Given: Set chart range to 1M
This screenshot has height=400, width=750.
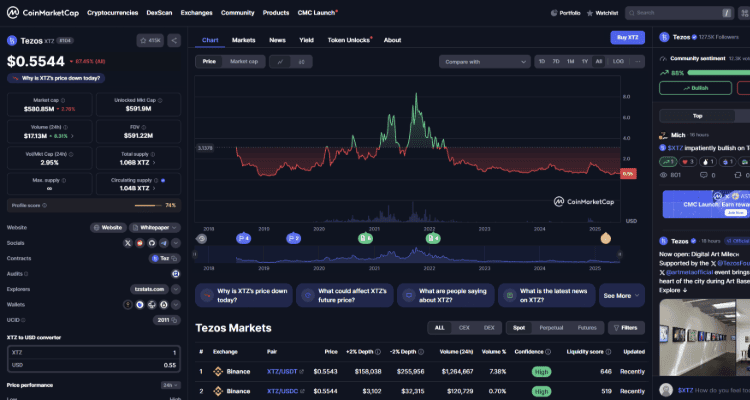Looking at the screenshot, I should point(570,62).
